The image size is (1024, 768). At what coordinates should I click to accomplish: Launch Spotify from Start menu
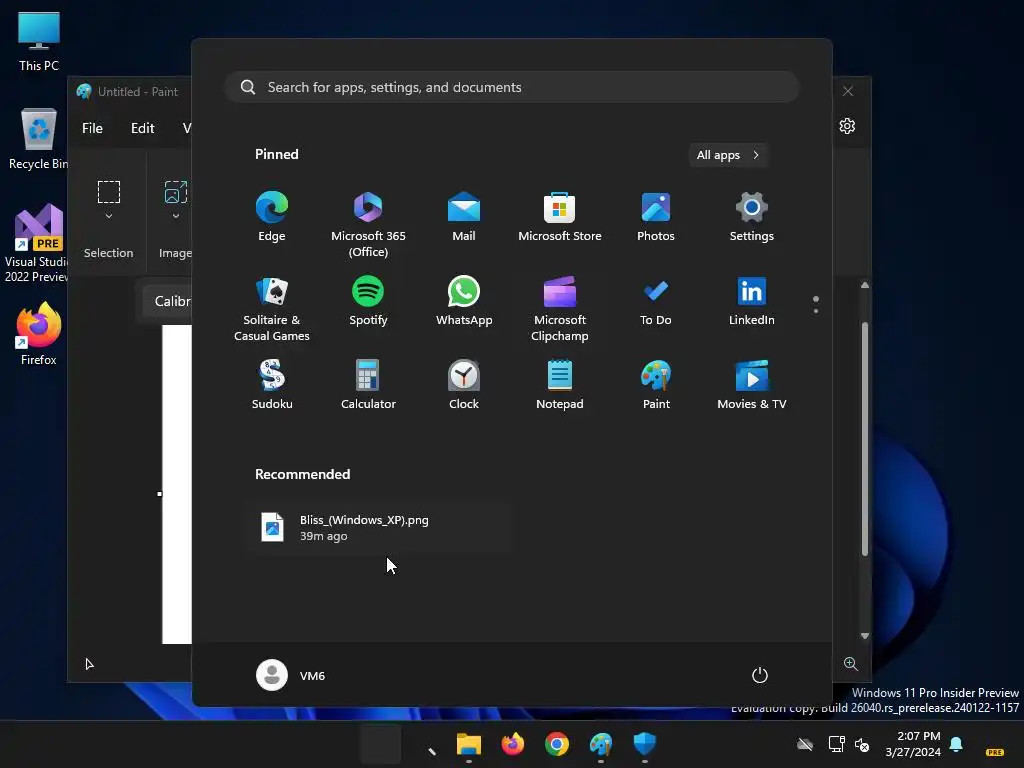[x=368, y=302]
